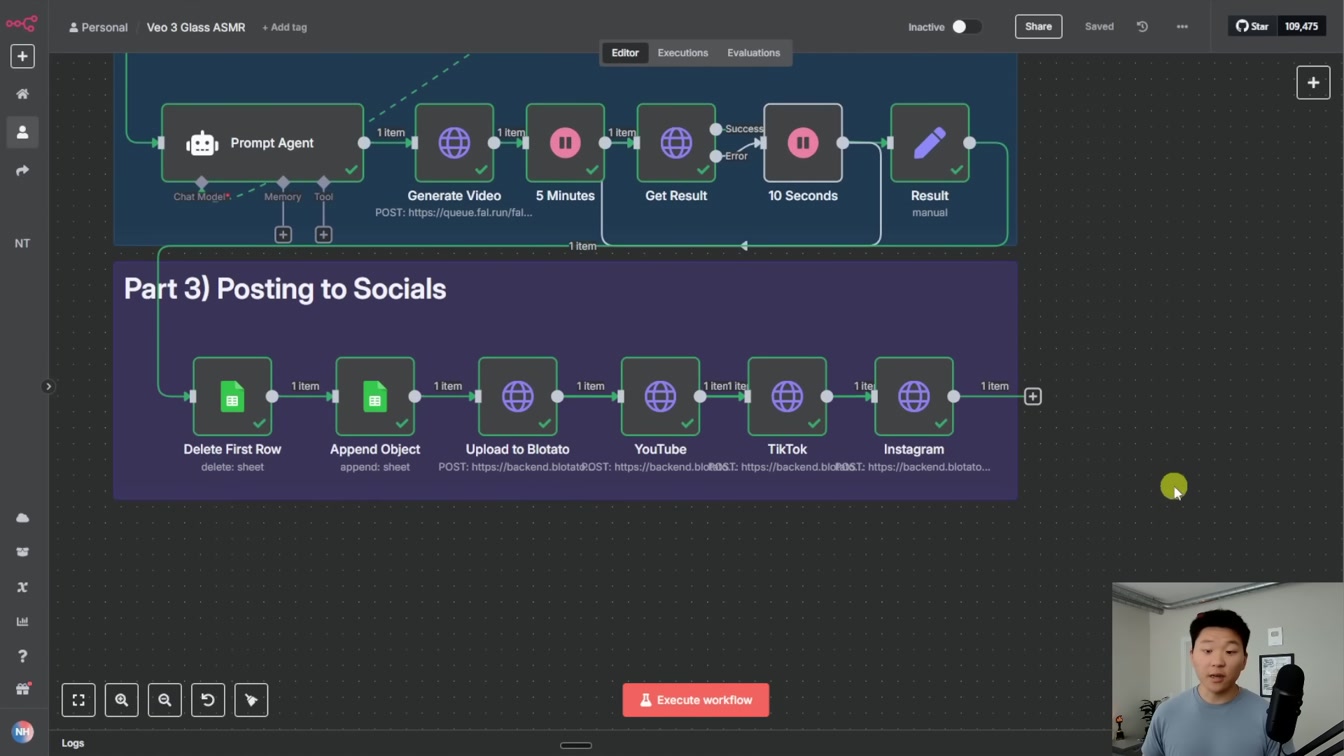Select the TikTok HTTP node

click(x=787, y=396)
